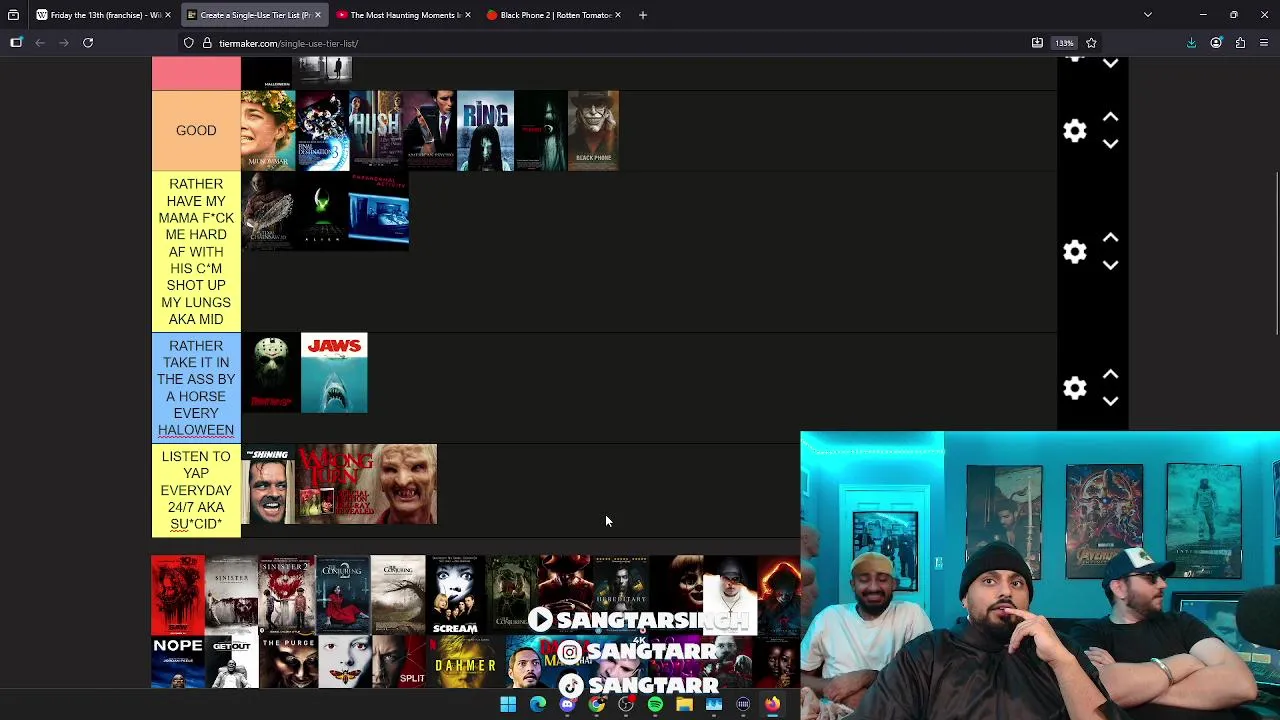Pick the Nope poster from the pool

[178, 662]
